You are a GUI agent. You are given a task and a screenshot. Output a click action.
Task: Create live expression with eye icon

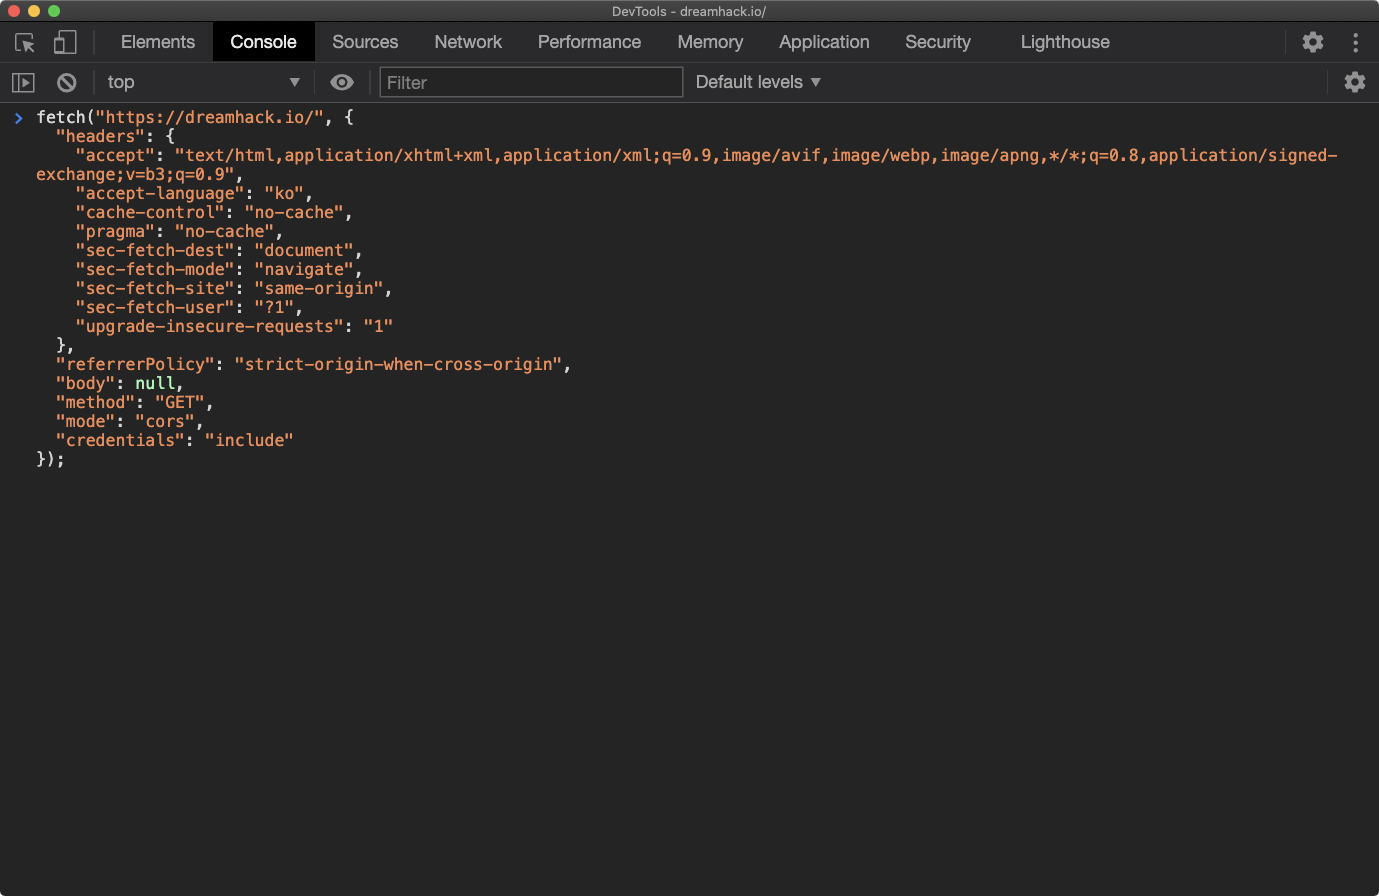pyautogui.click(x=342, y=82)
